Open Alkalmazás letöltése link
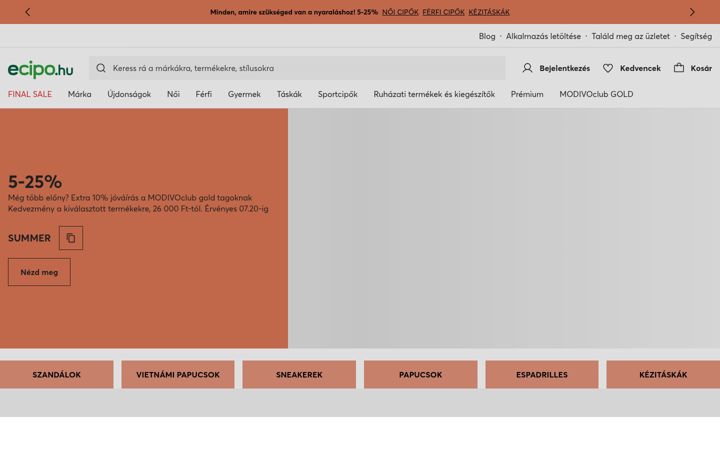 [543, 36]
